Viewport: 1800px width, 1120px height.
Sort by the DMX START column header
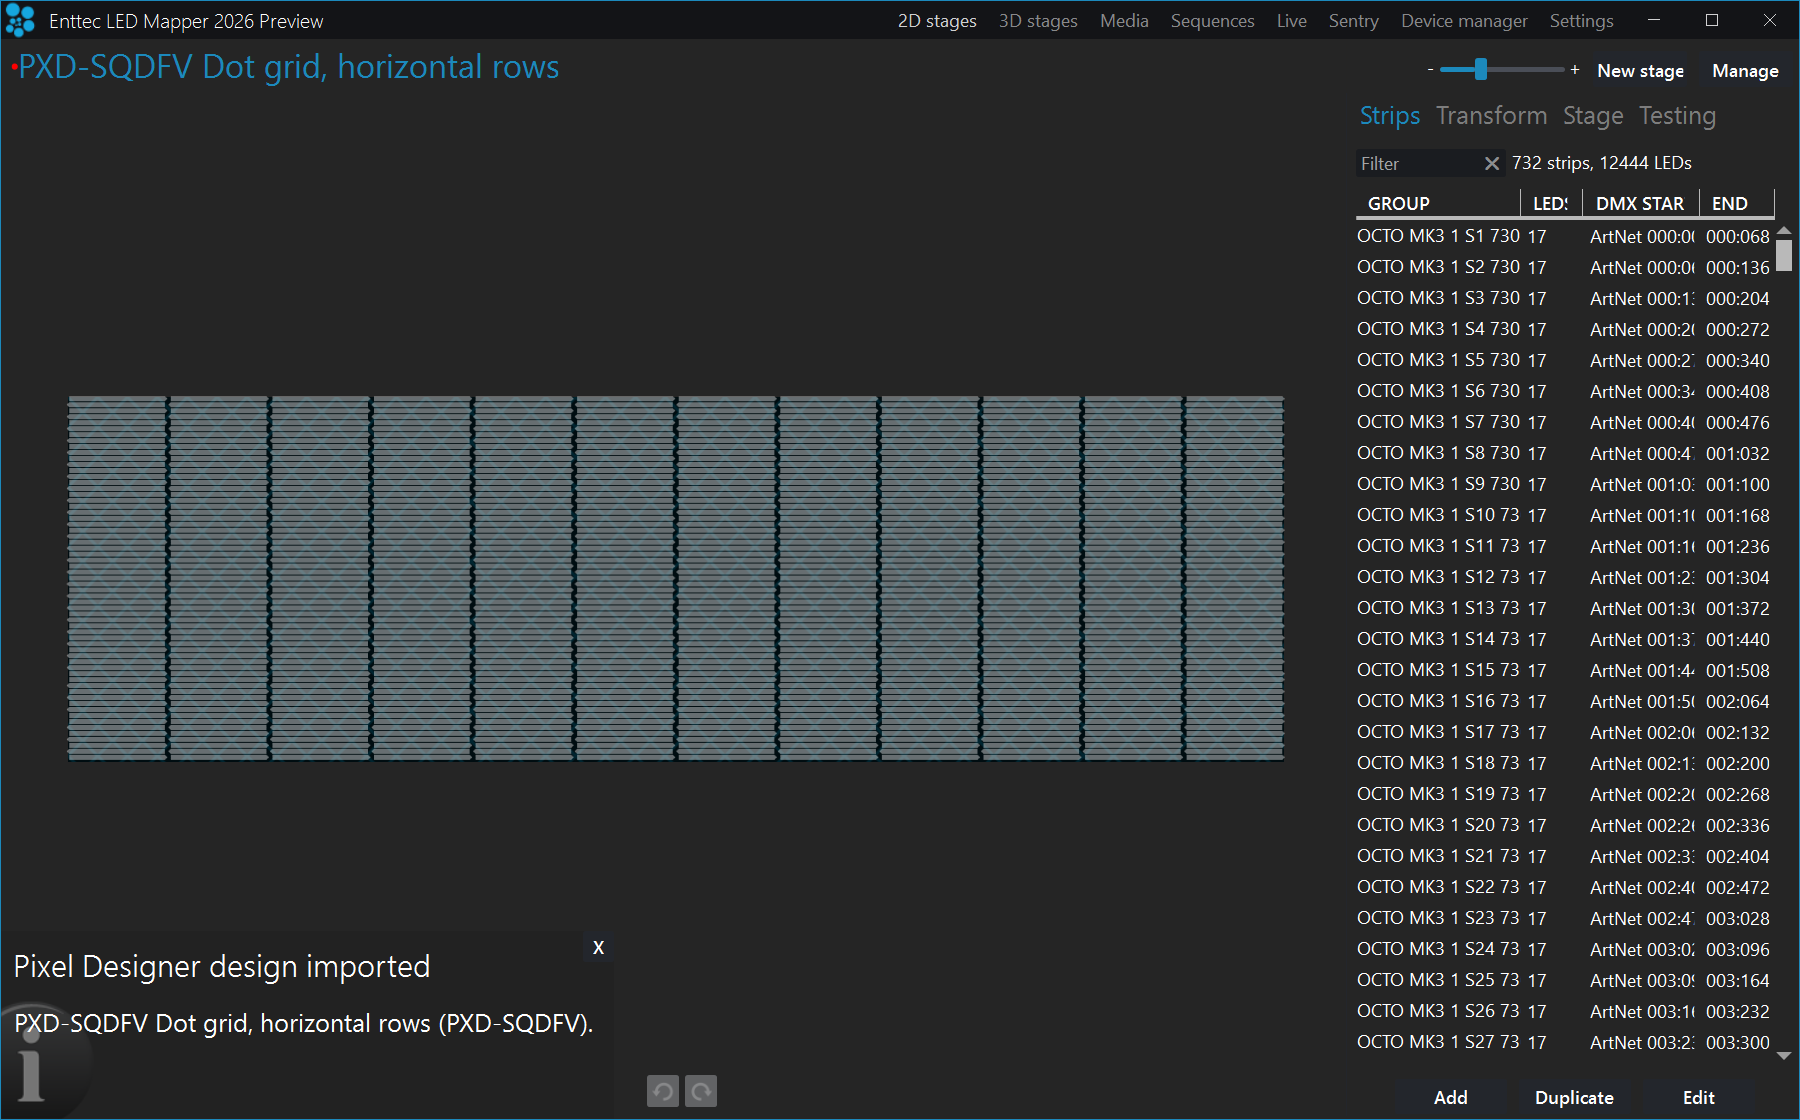pos(1640,203)
